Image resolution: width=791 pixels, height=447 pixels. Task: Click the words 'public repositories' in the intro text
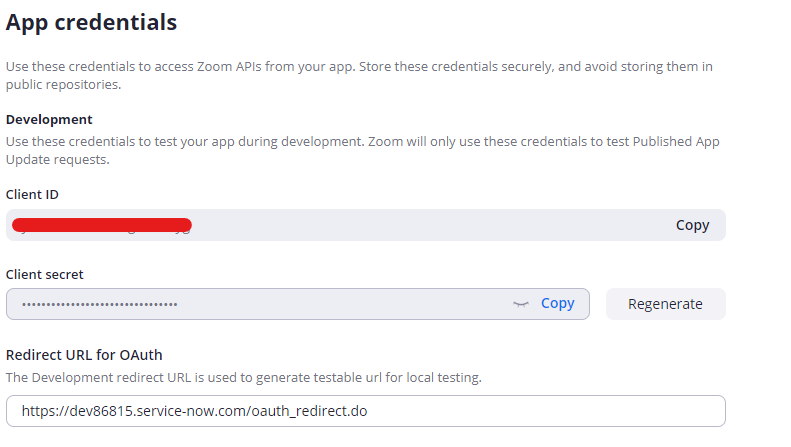tap(63, 84)
